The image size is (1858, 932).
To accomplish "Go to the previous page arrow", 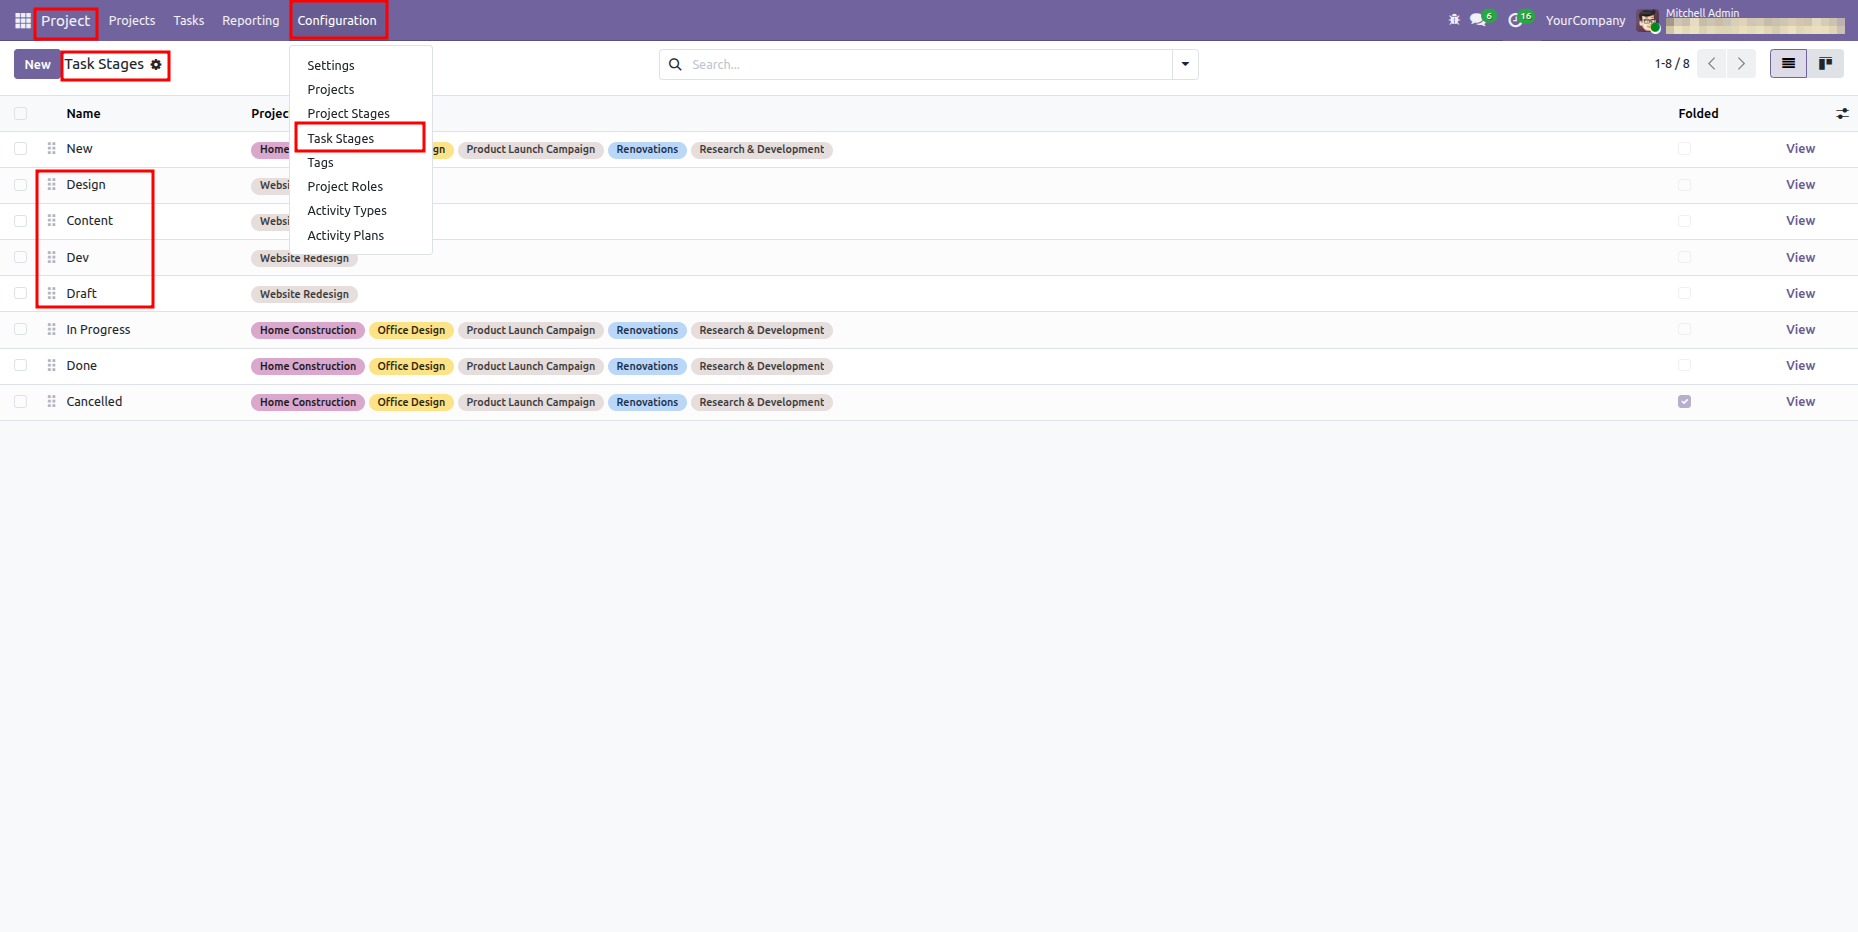I will pos(1712,64).
